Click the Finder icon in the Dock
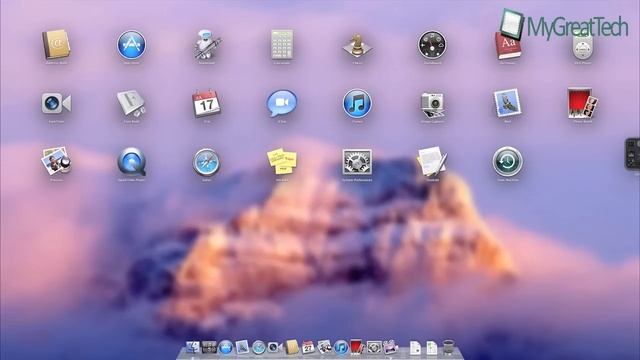Image resolution: width=640 pixels, height=360 pixels. [193, 347]
